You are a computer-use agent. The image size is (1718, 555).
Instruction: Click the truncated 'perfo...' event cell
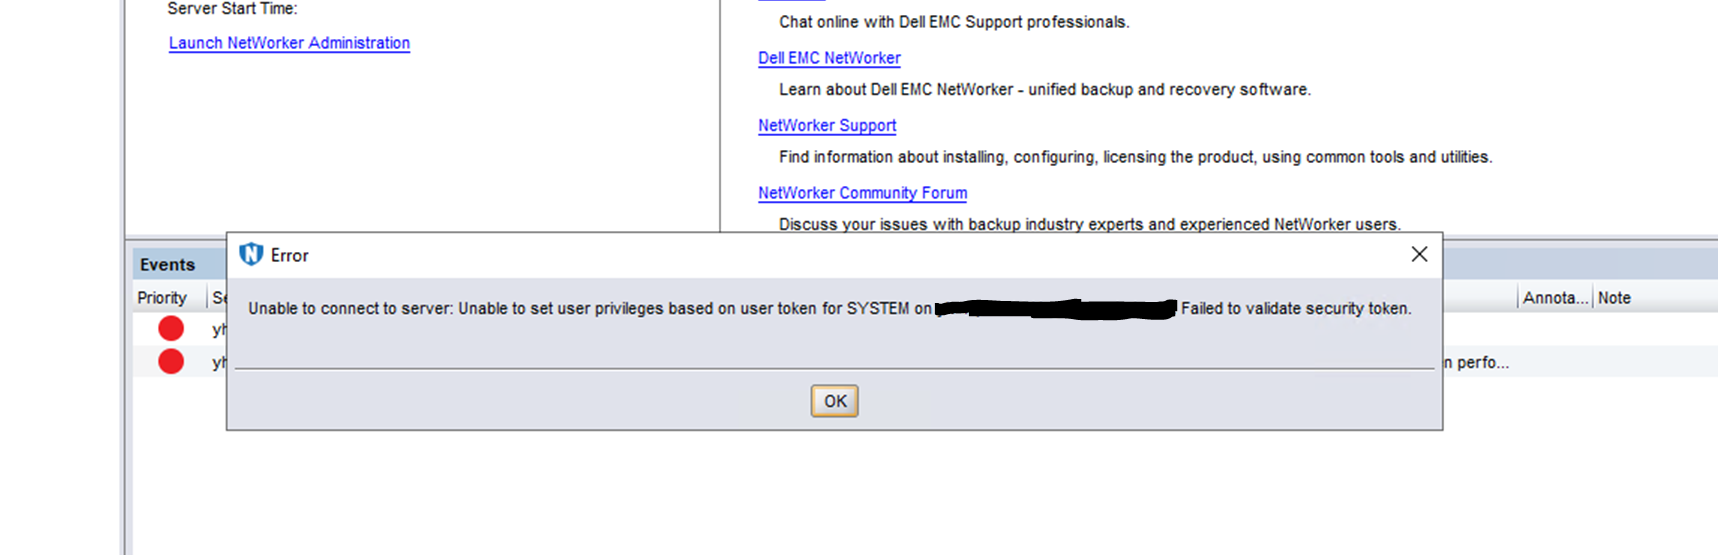1477,362
